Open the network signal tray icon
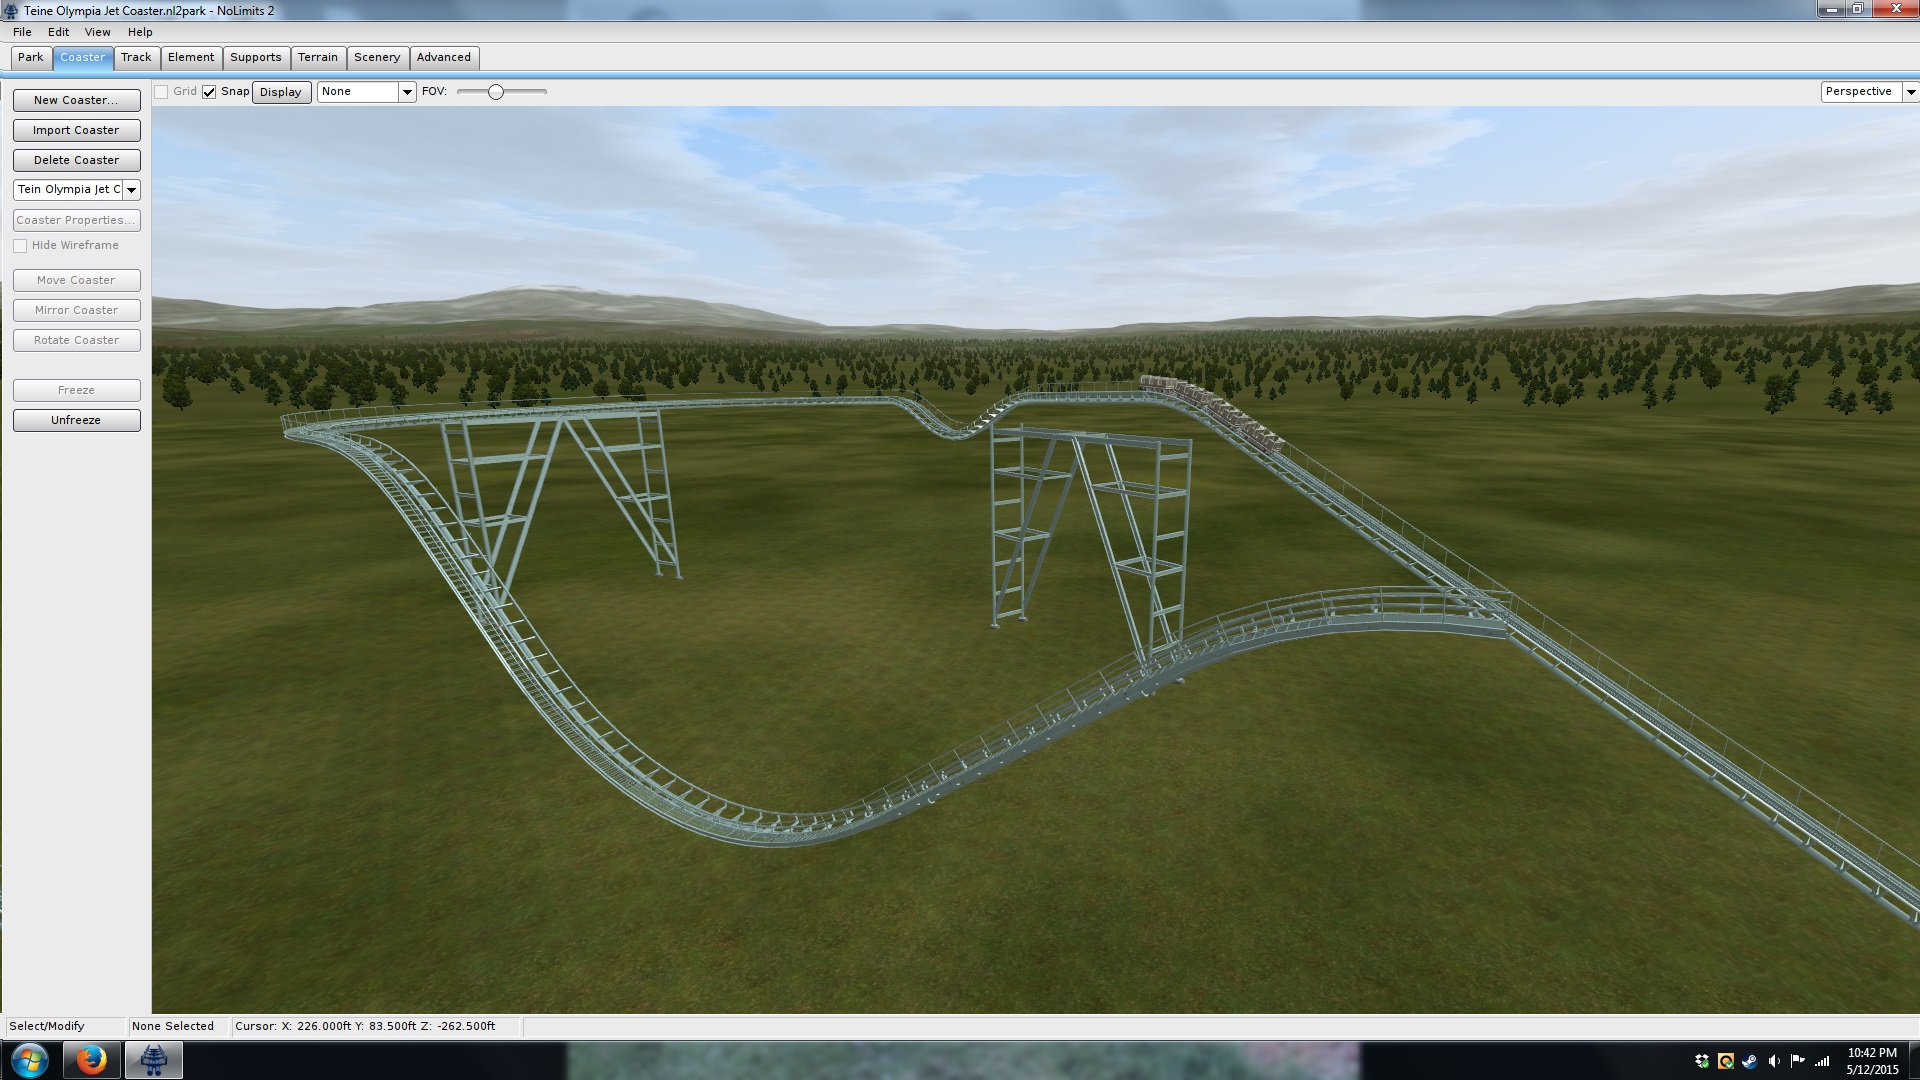This screenshot has height=1080, width=1920. click(x=1822, y=1061)
